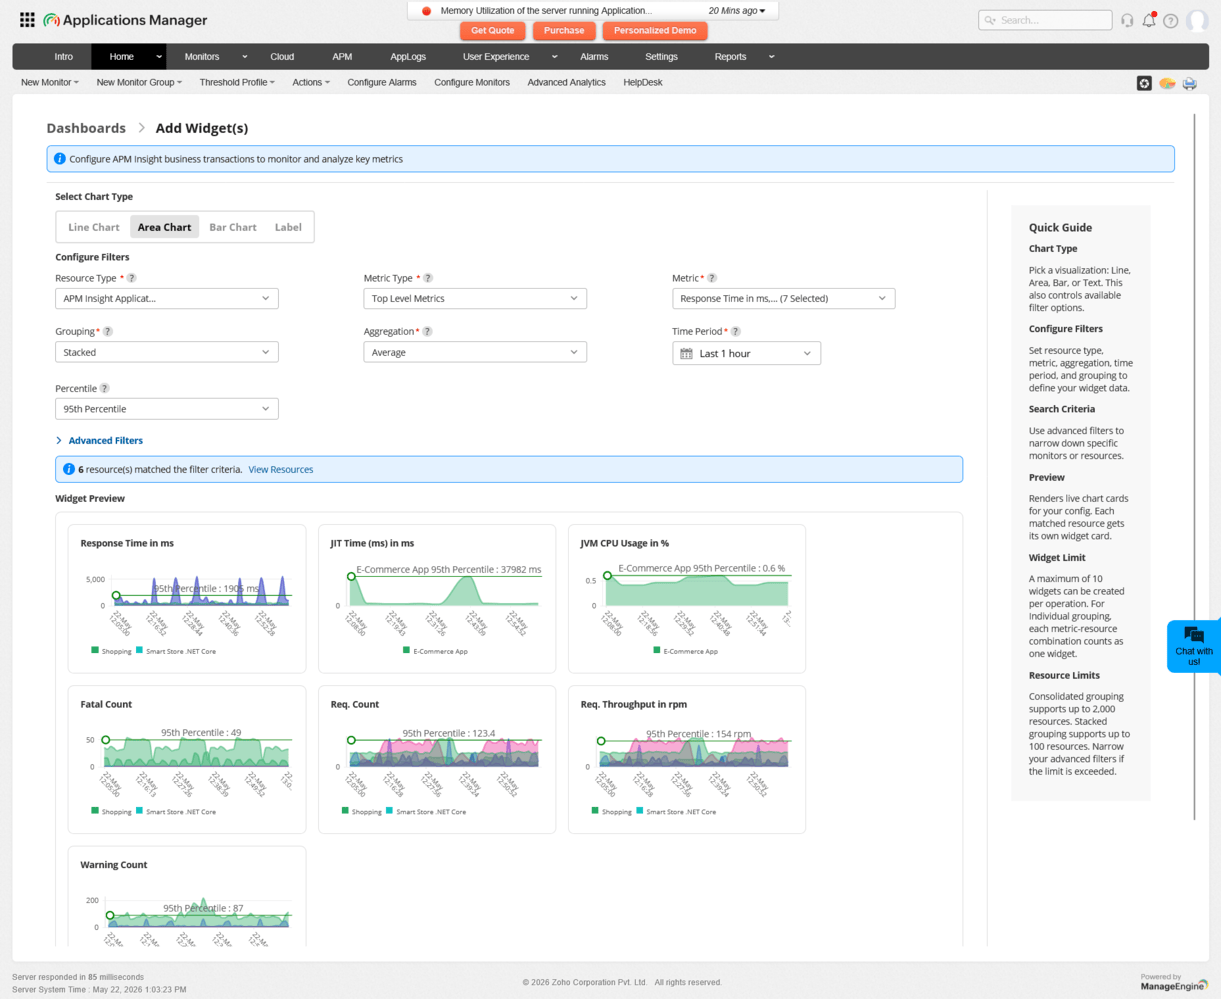Screen dimensions: 1221x999
Task: Click the Personalized Demo button
Action: 655,31
